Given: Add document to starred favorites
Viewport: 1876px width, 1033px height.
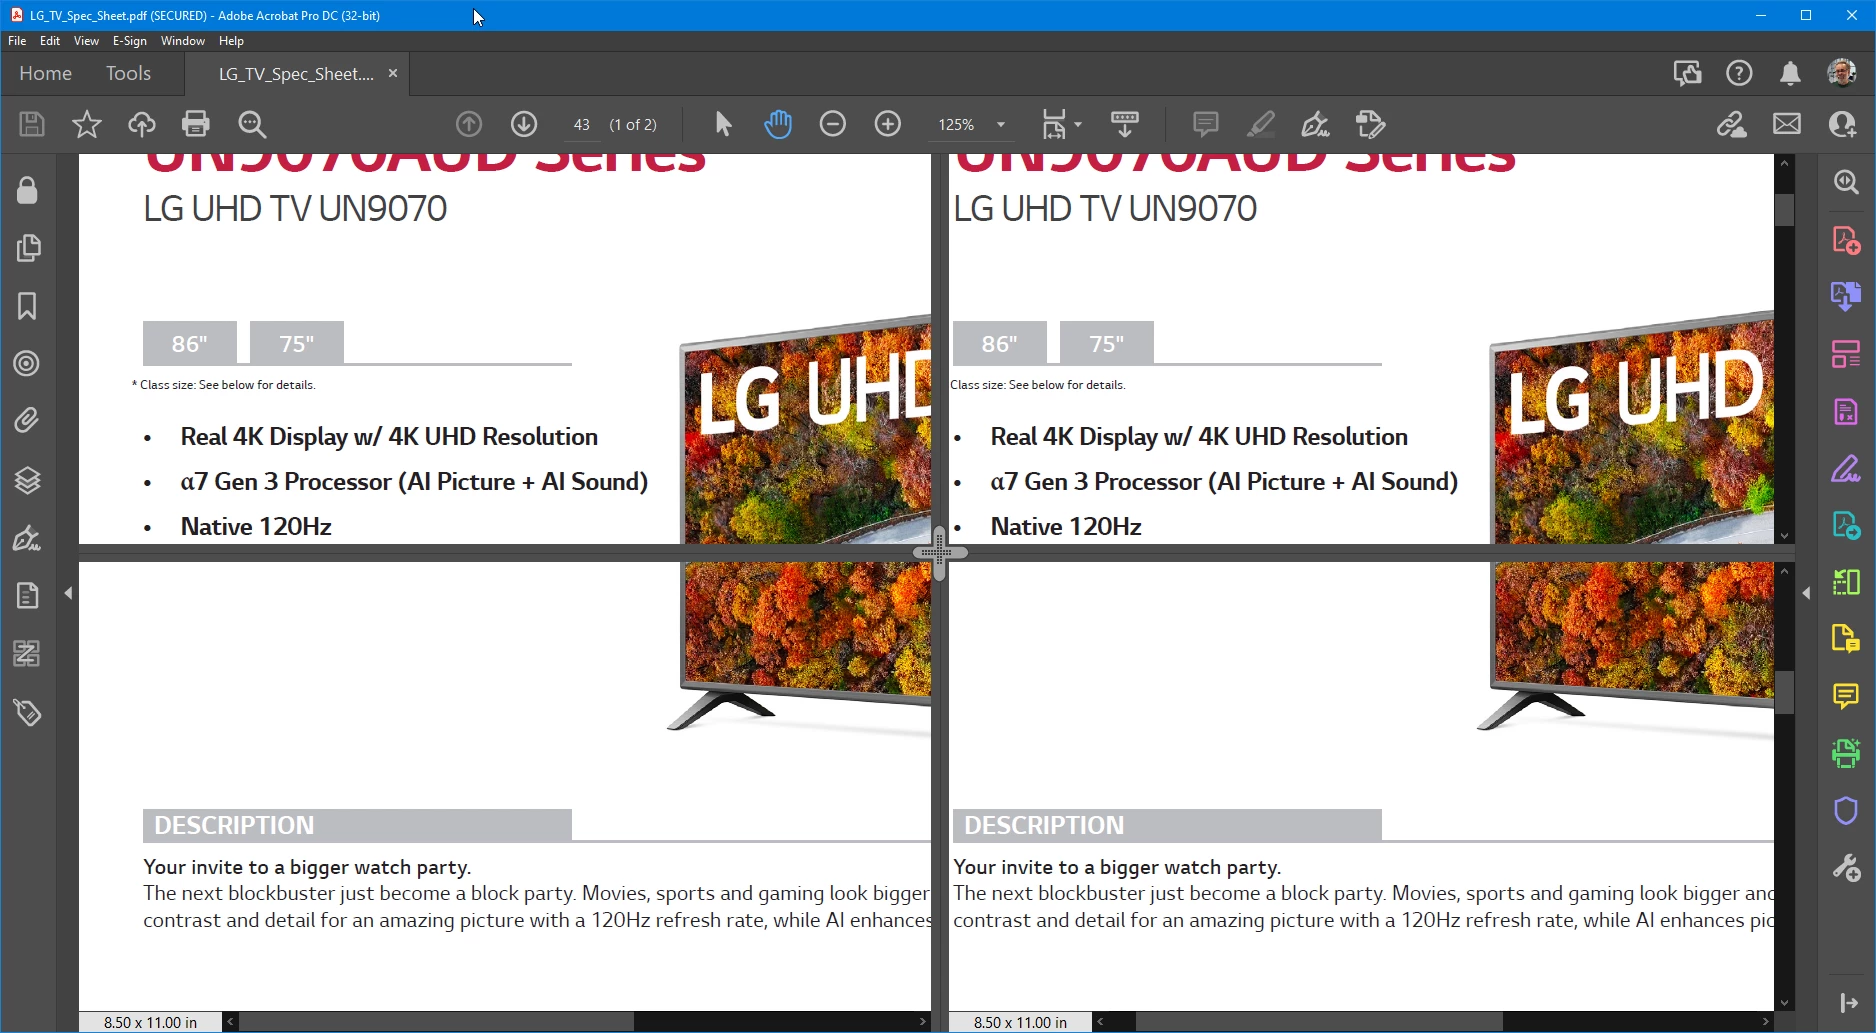Looking at the screenshot, I should [87, 124].
